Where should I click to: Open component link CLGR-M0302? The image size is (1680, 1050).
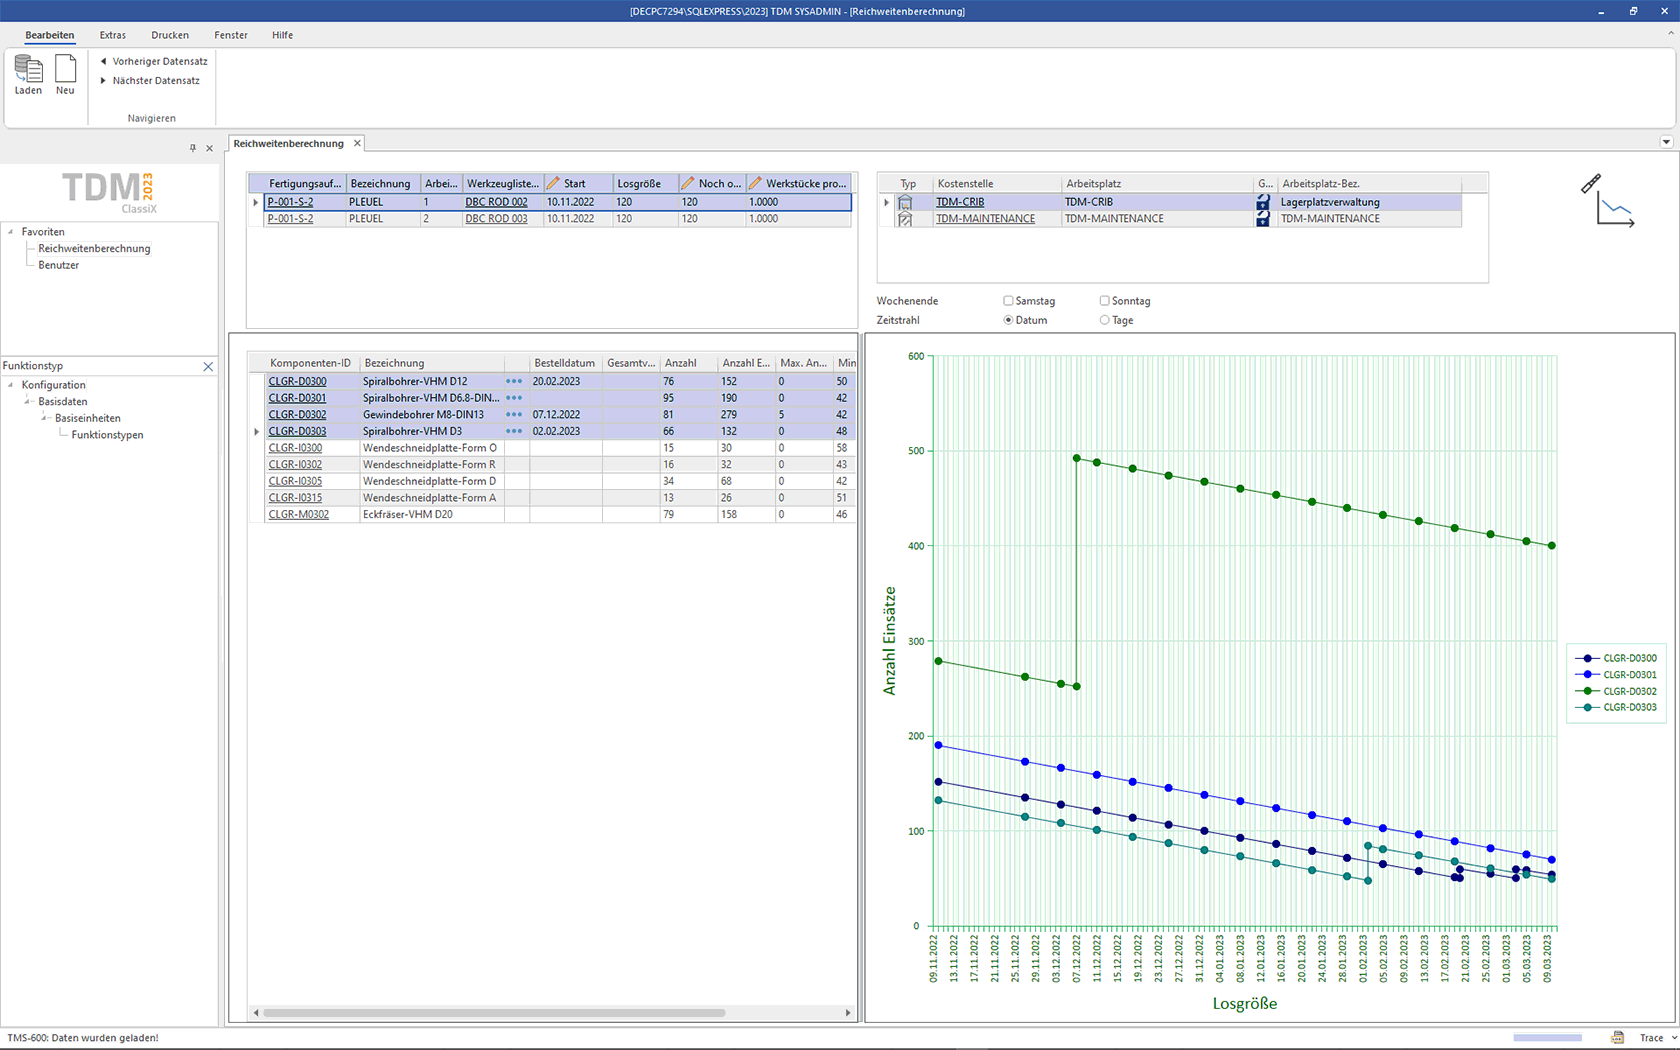coord(298,515)
